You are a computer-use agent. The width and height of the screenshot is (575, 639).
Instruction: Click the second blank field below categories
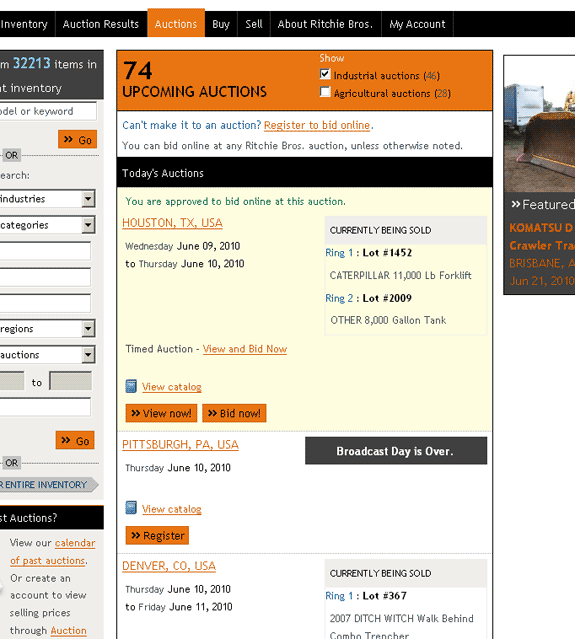click(x=45, y=277)
